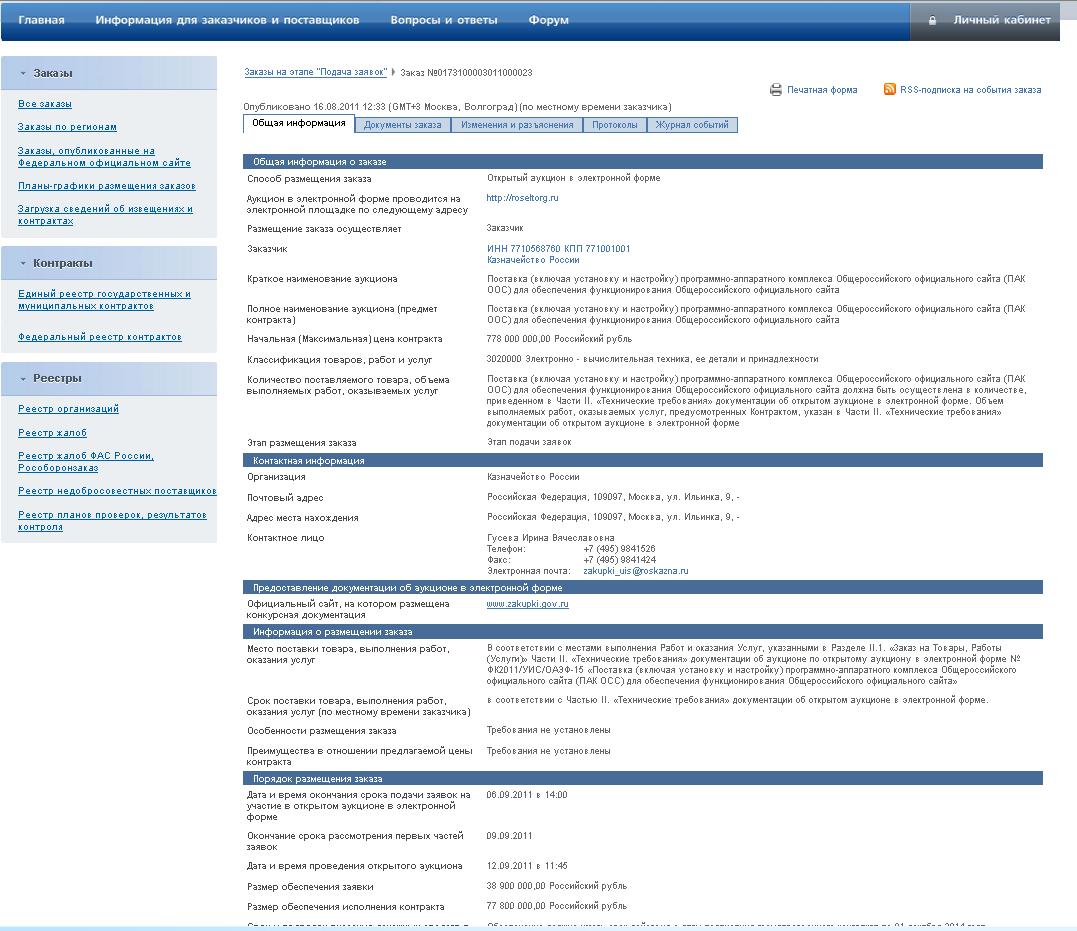
Task: Follow the breadcrumb link Заказы на этапе Подача заявок
Action: tap(315, 73)
